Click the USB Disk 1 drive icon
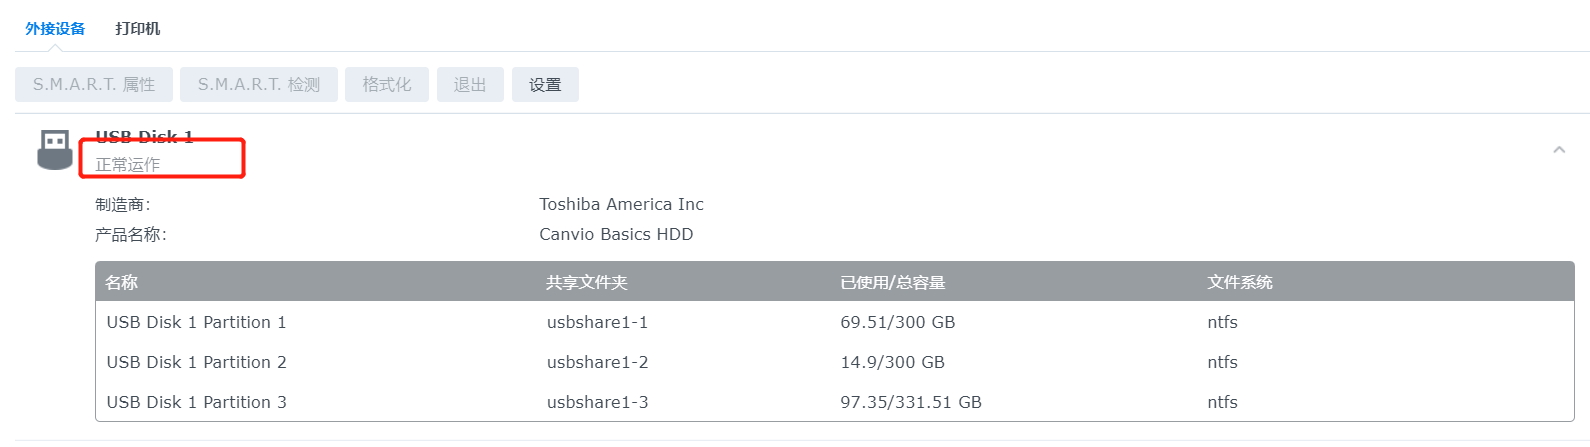 pyautogui.click(x=54, y=150)
